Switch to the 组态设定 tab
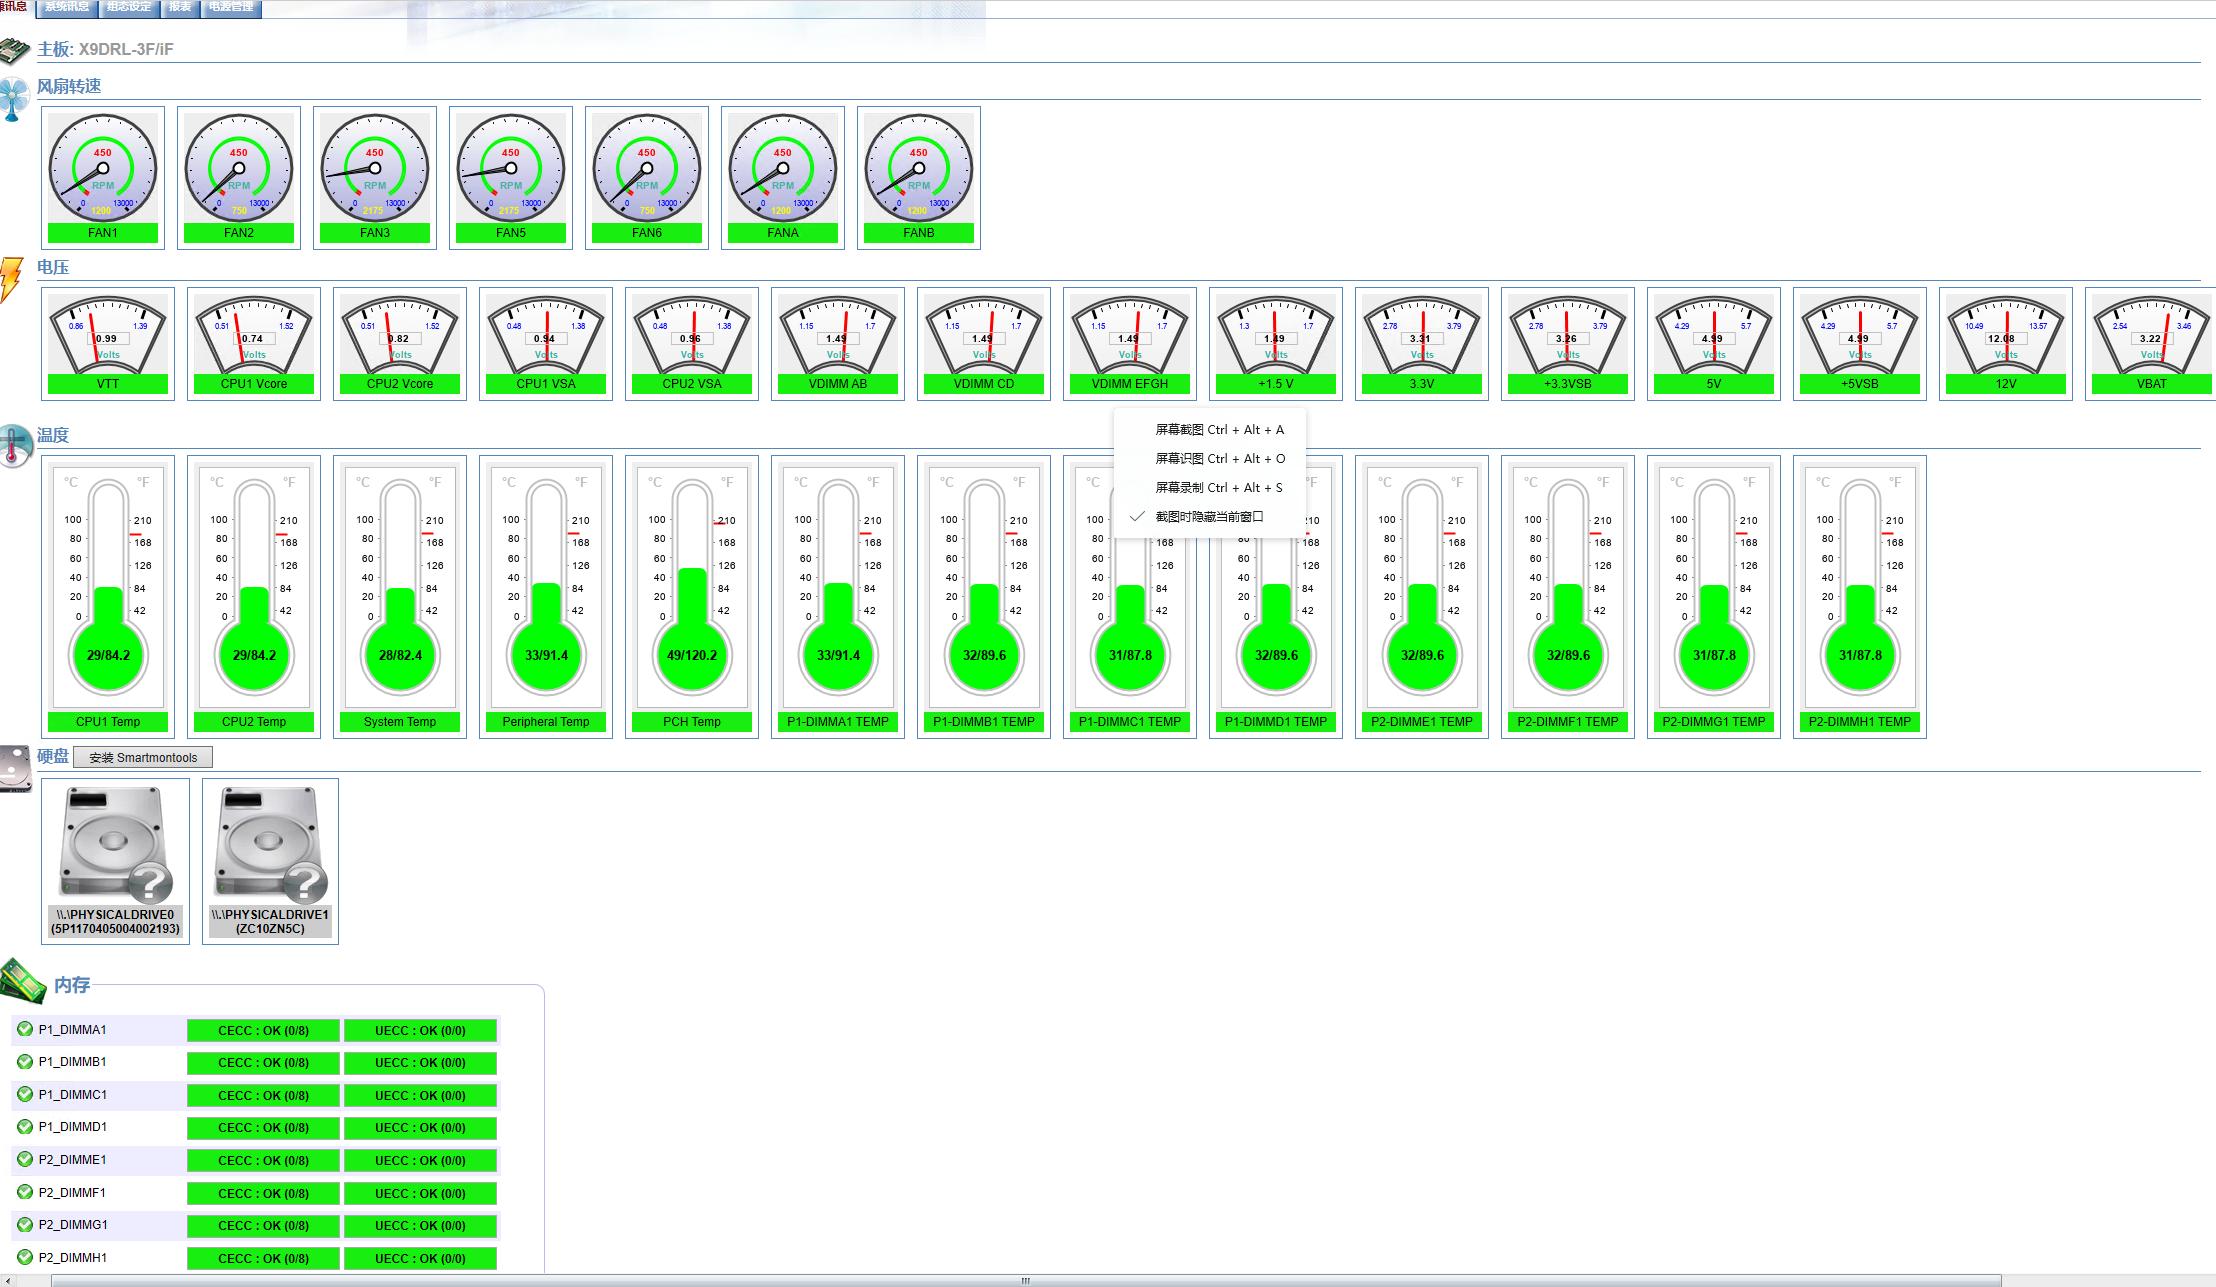Viewport: 2216px width, 1287px height. [129, 7]
